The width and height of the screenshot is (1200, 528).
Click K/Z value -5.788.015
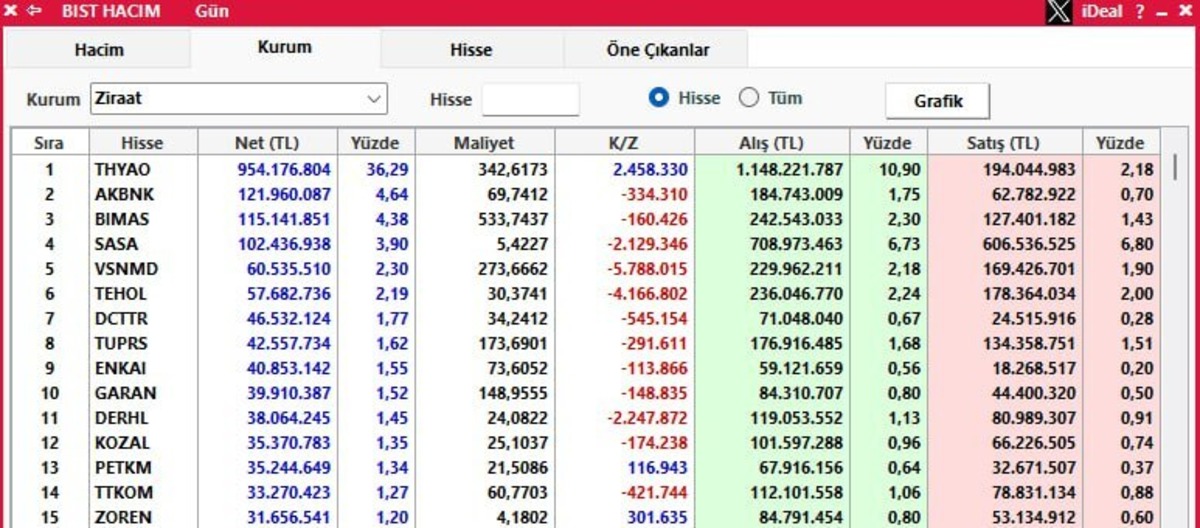[648, 269]
